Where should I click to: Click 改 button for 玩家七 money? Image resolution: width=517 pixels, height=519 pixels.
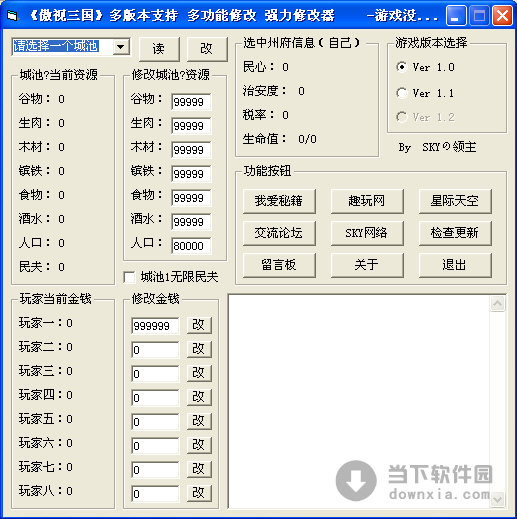pyautogui.click(x=199, y=469)
